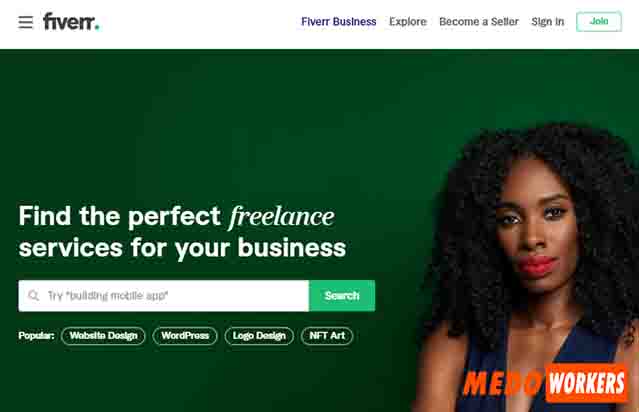639x412 pixels.
Task: Open the Sign in page
Action: tap(548, 22)
